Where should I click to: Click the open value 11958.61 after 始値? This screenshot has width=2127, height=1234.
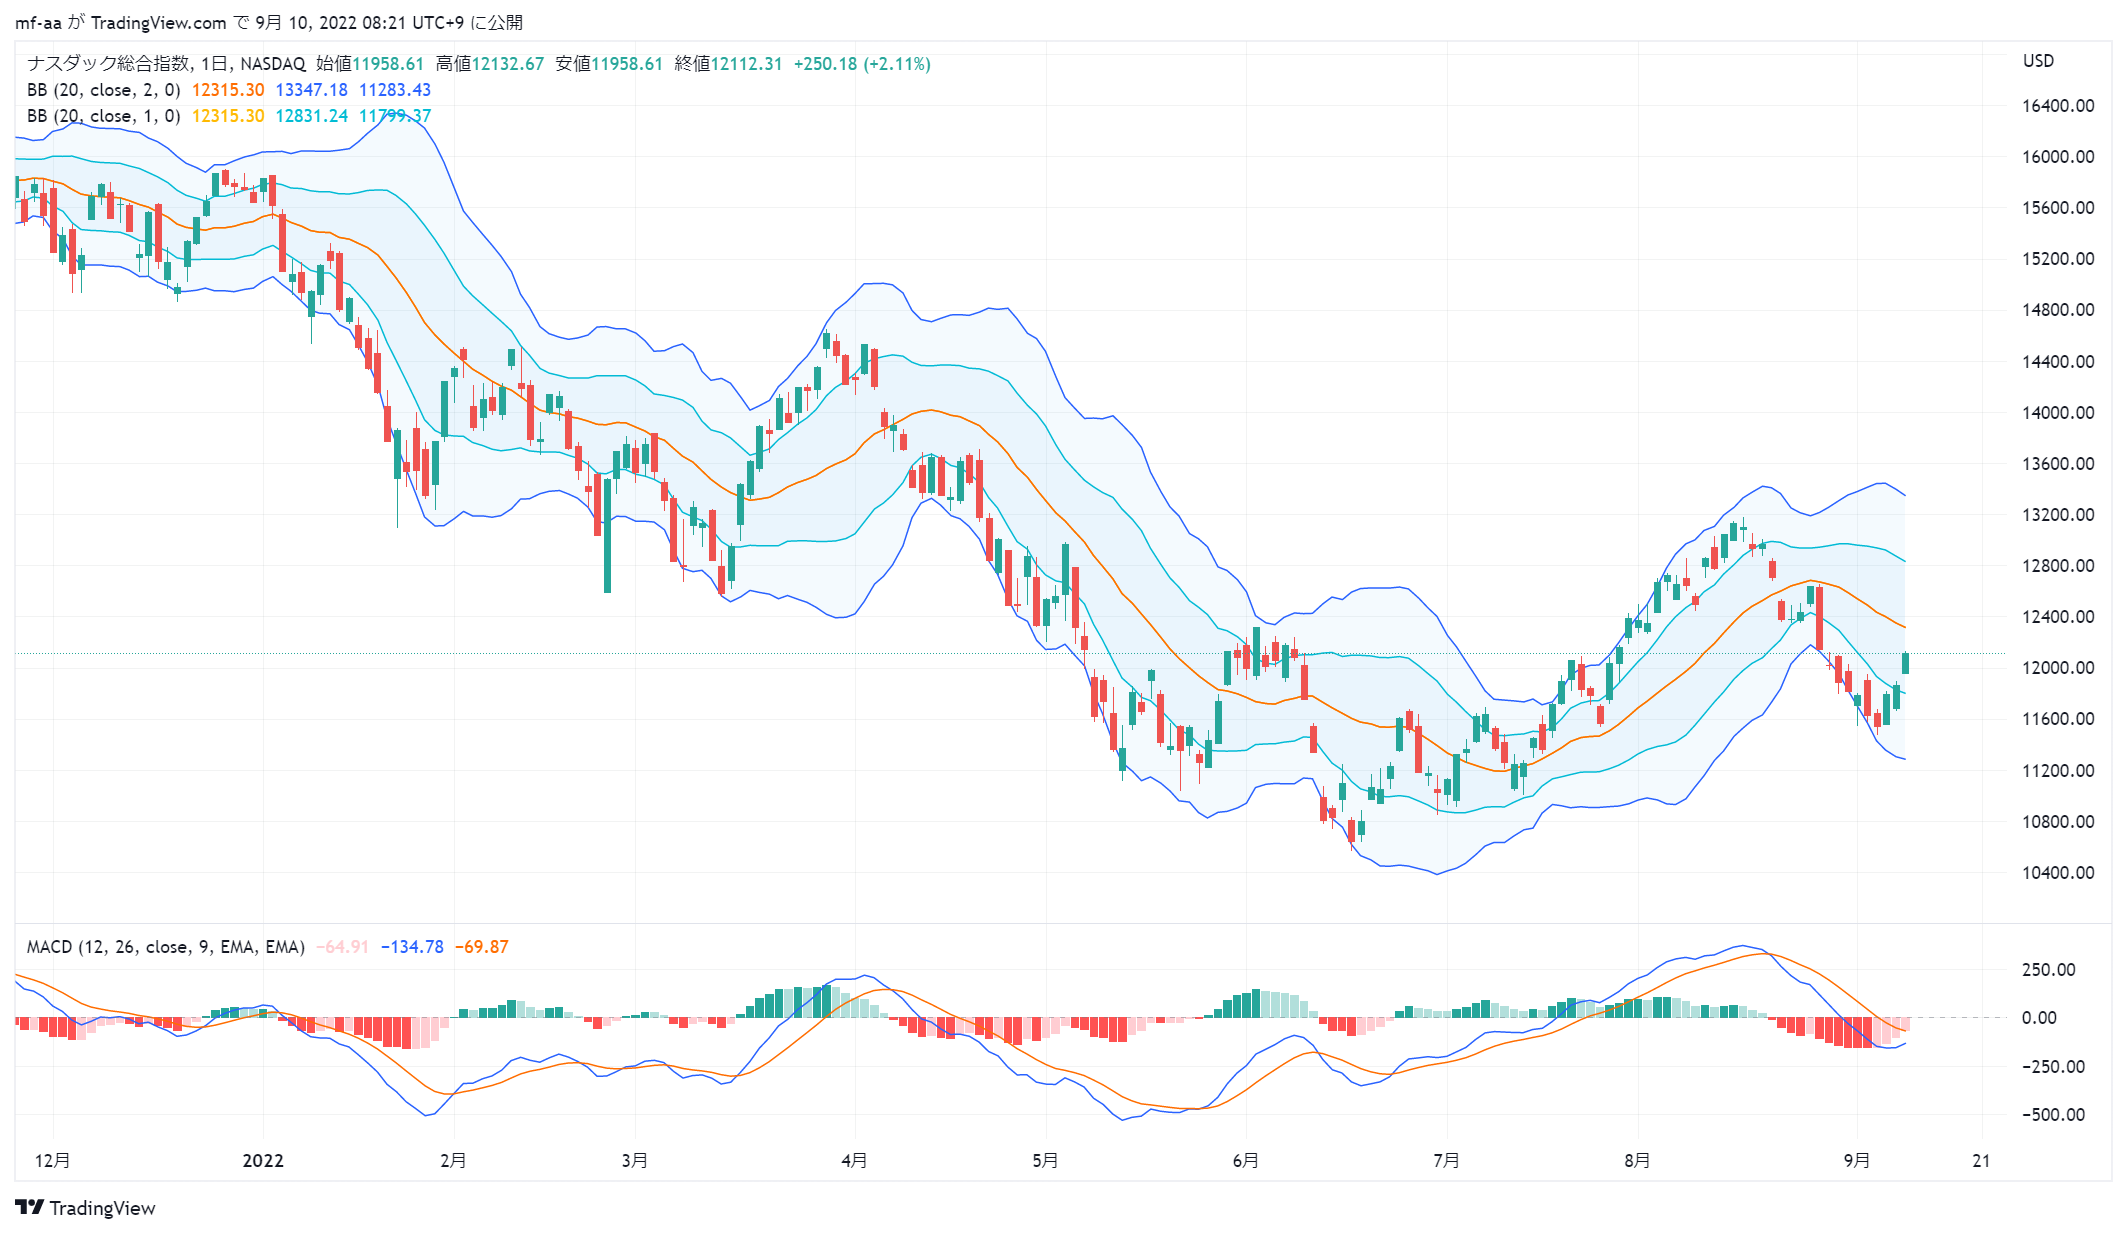388,64
